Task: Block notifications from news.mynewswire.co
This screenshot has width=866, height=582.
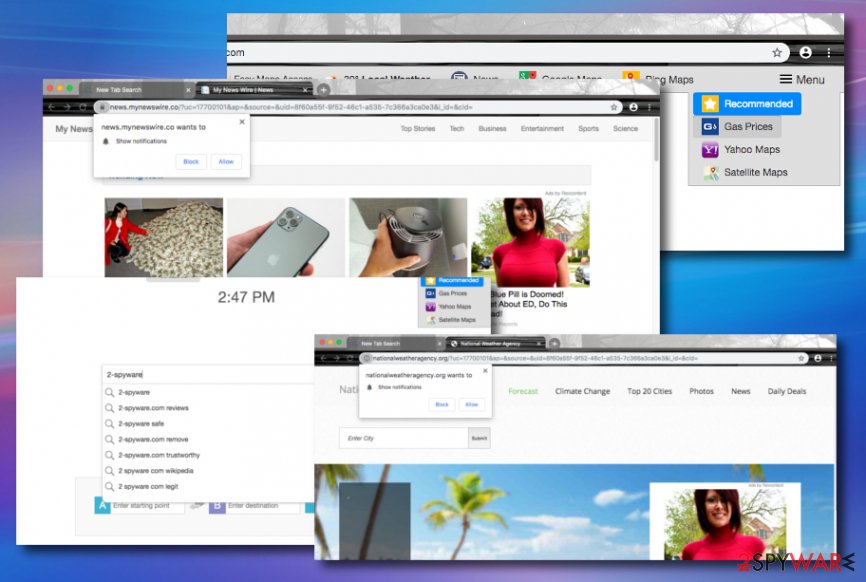Action: pos(191,162)
